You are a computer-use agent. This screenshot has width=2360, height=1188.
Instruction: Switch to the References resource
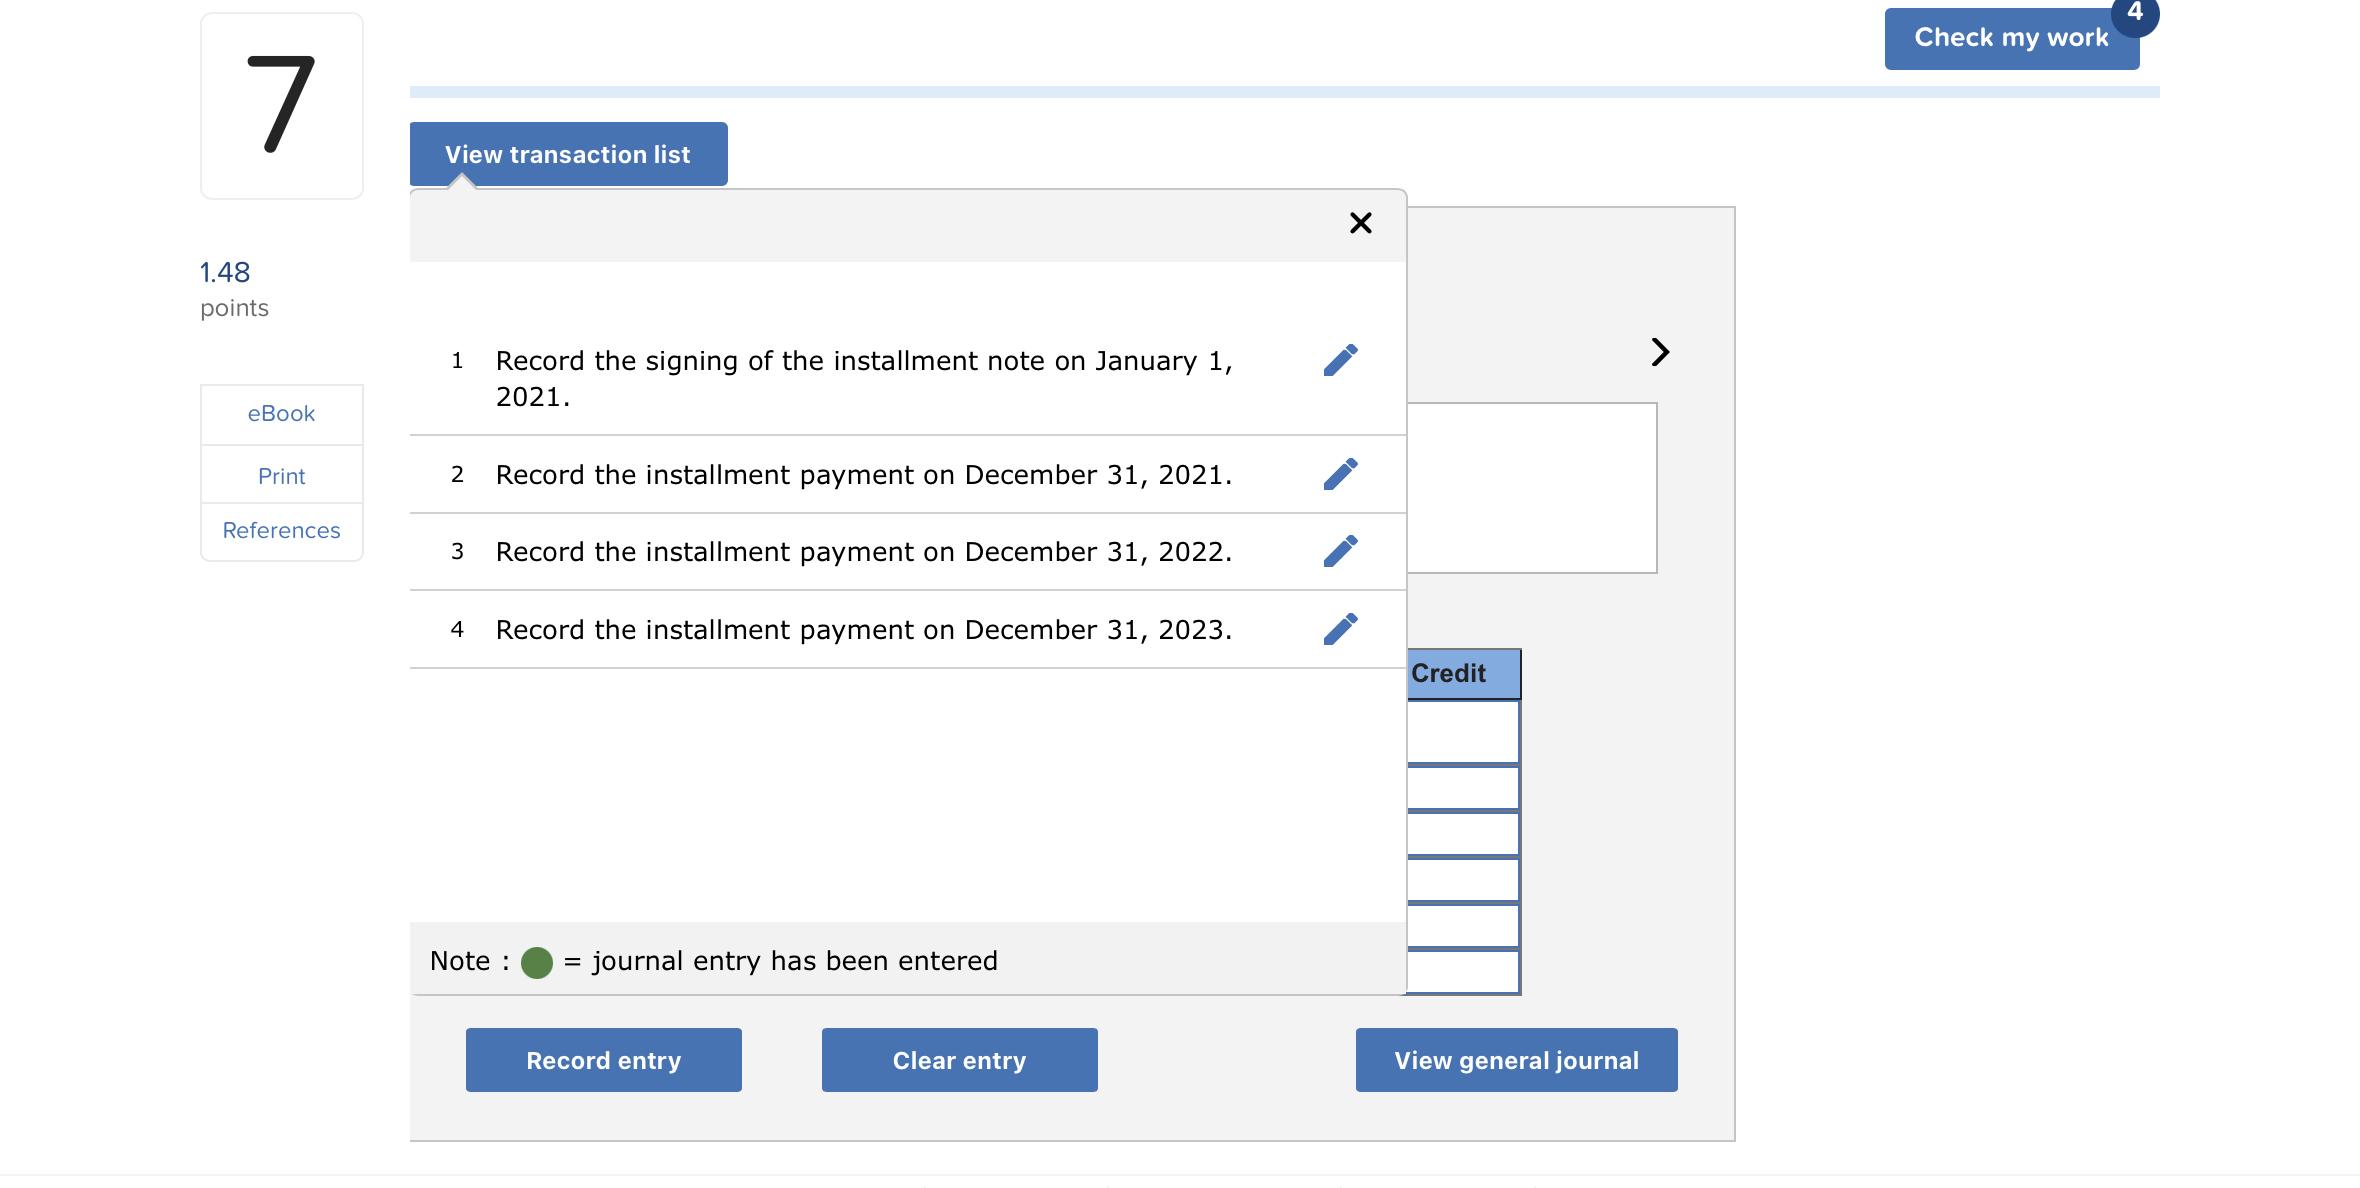click(x=281, y=530)
